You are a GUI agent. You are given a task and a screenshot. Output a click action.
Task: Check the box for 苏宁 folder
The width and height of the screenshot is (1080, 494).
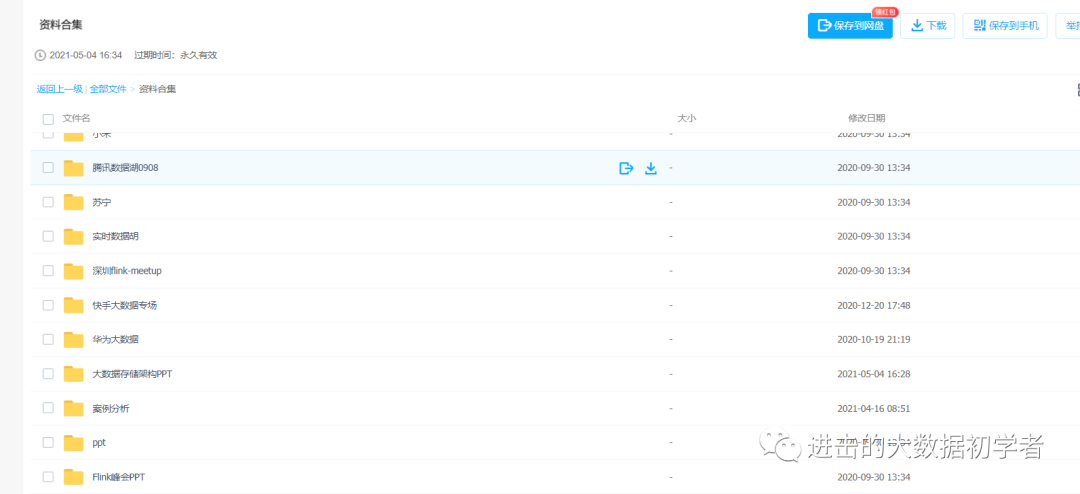point(48,202)
